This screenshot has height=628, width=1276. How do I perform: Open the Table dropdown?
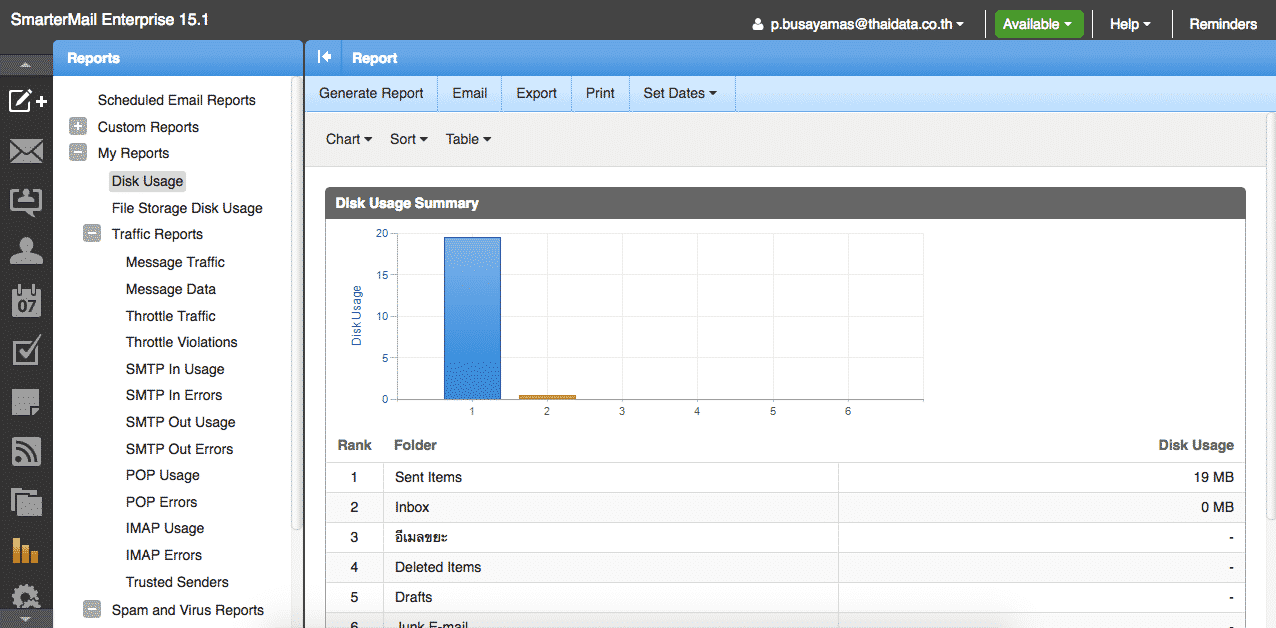pos(469,139)
